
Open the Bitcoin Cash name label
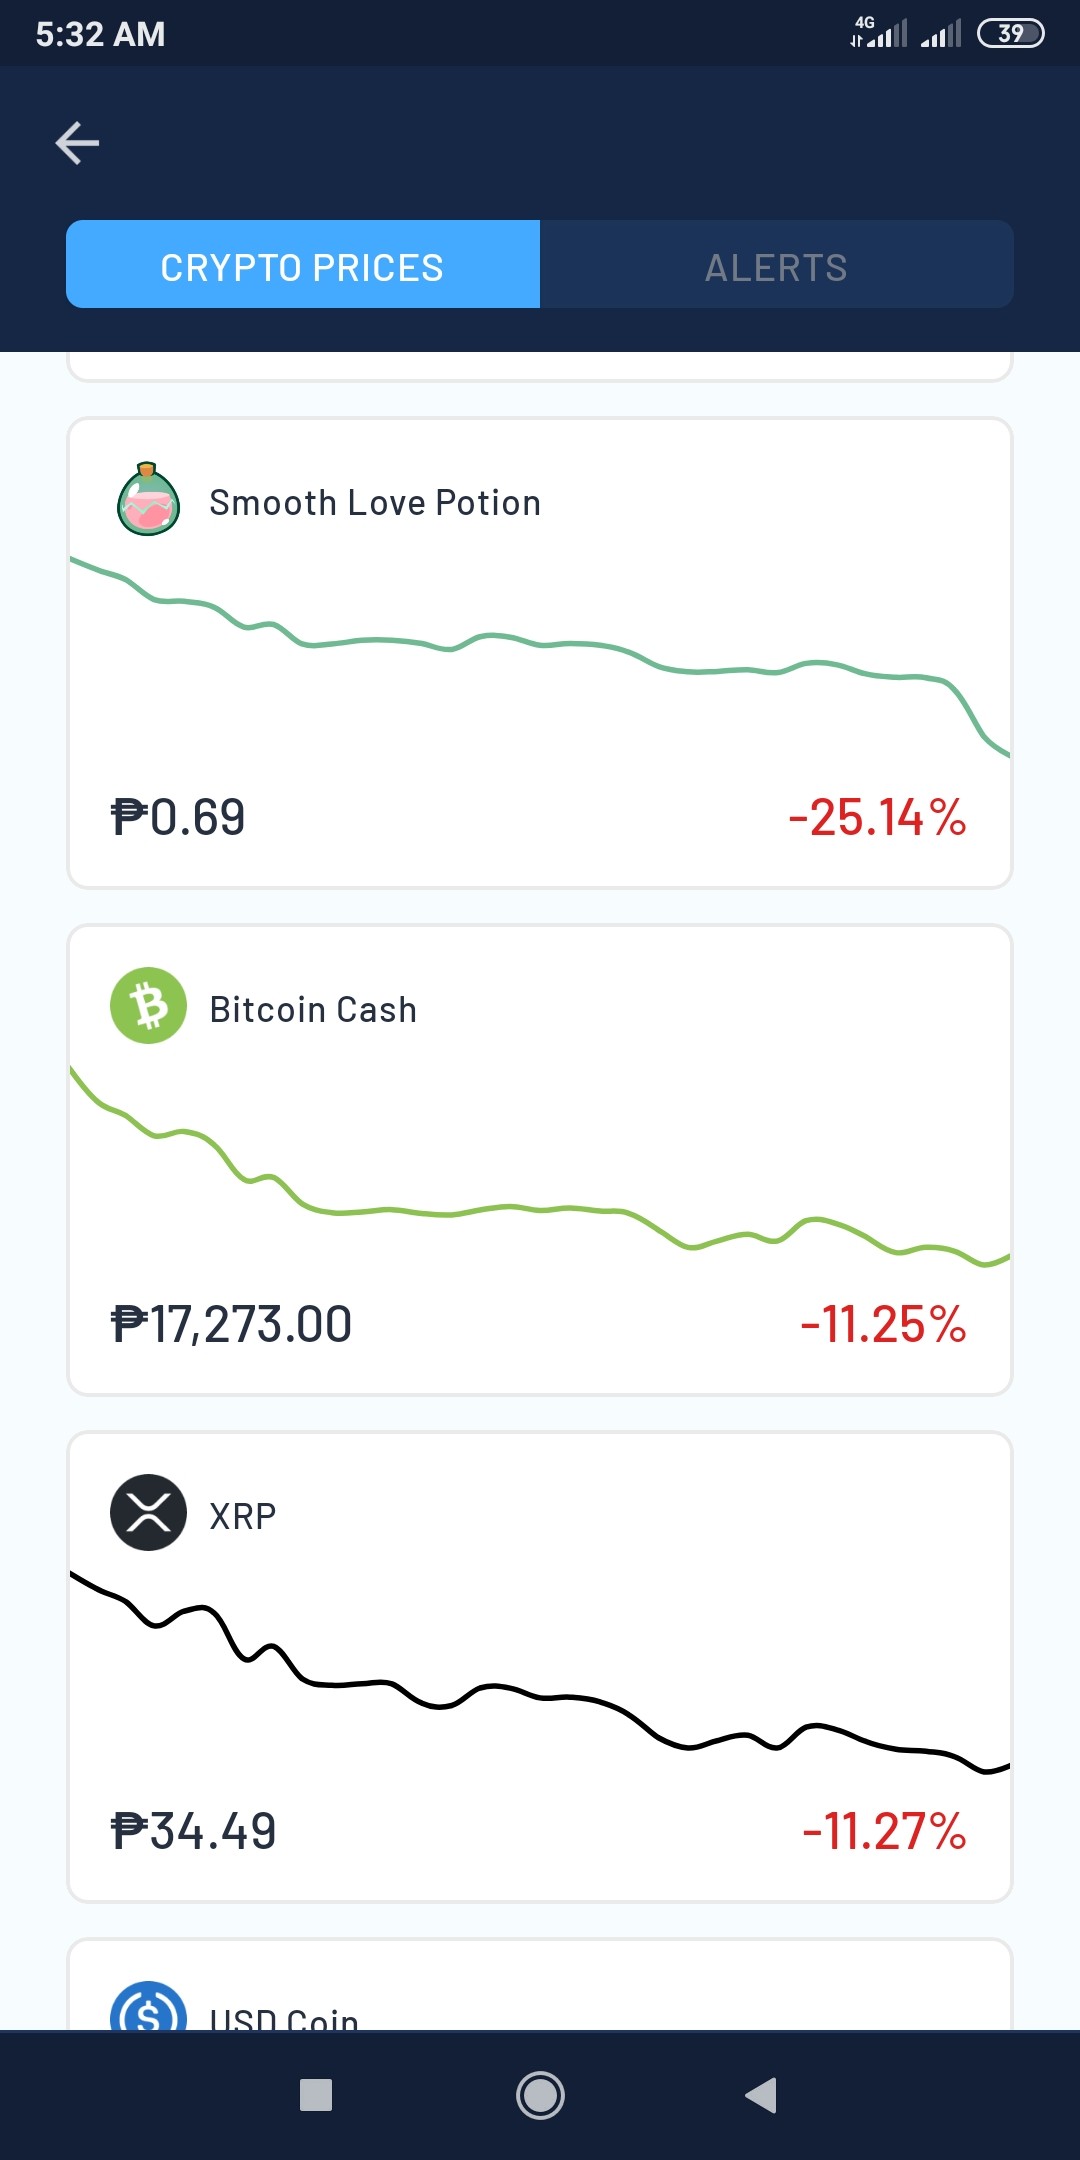pos(313,1010)
